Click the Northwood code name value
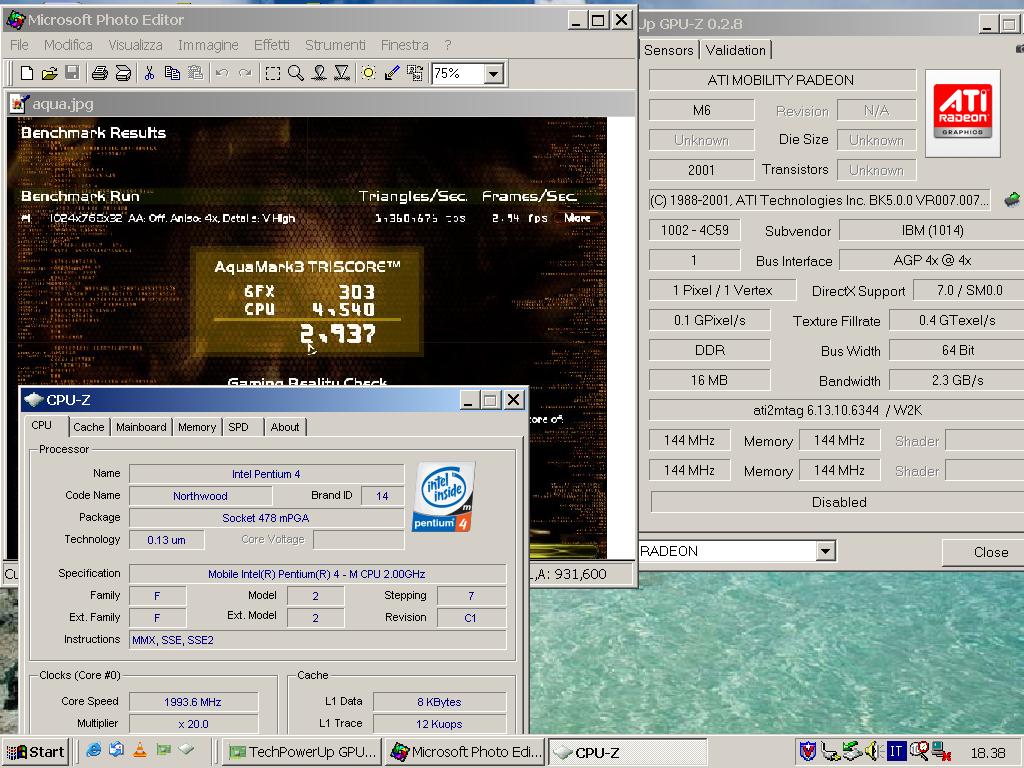Screen dimensions: 1024x768 tap(200, 496)
